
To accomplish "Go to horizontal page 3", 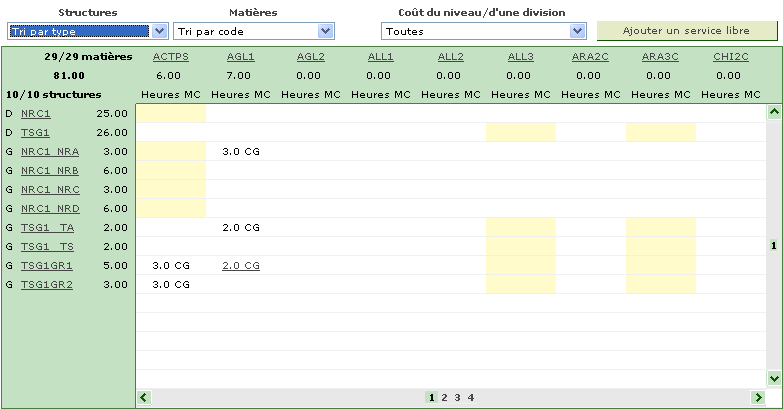I will [x=457, y=398].
